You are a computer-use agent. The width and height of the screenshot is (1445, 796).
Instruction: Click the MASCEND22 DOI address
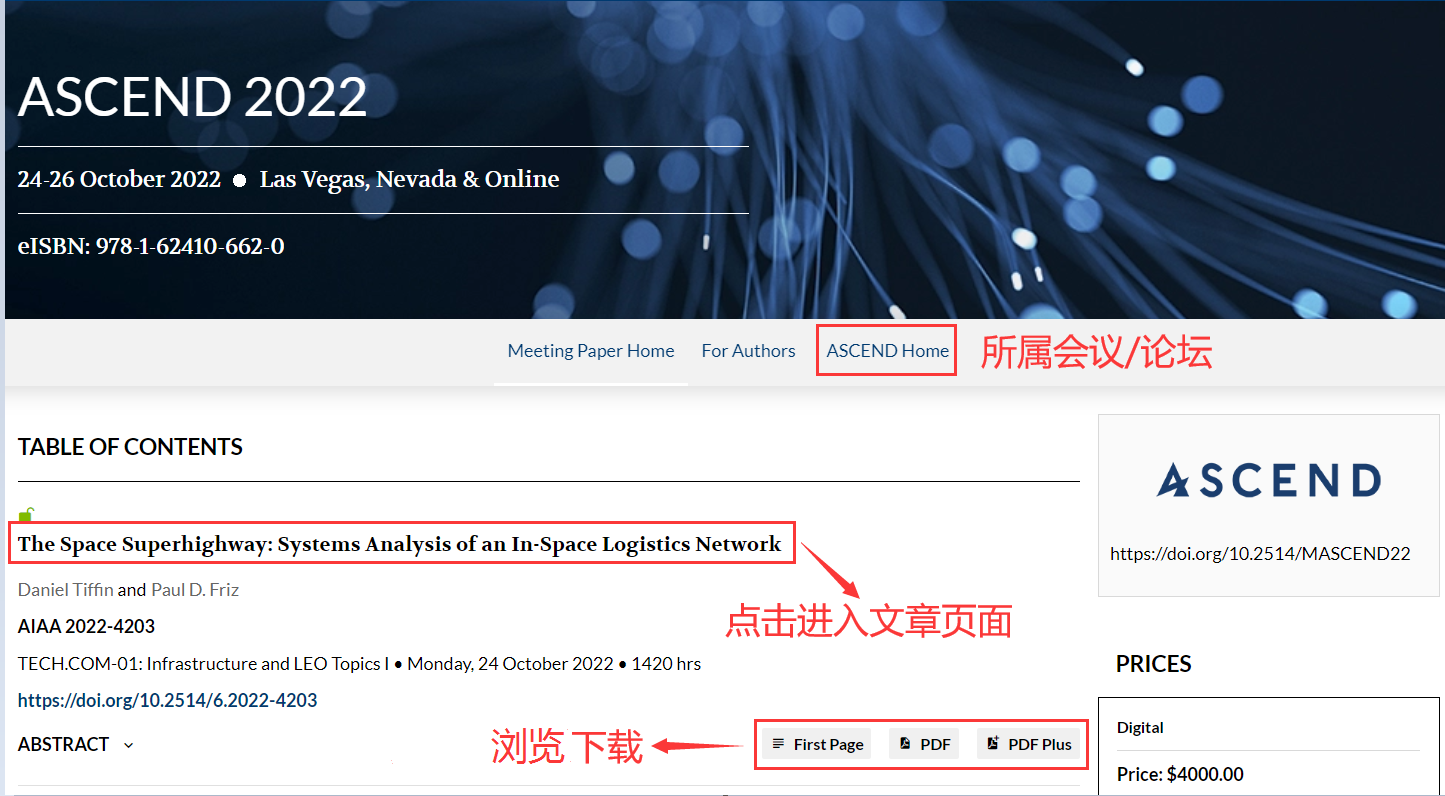(x=1260, y=553)
